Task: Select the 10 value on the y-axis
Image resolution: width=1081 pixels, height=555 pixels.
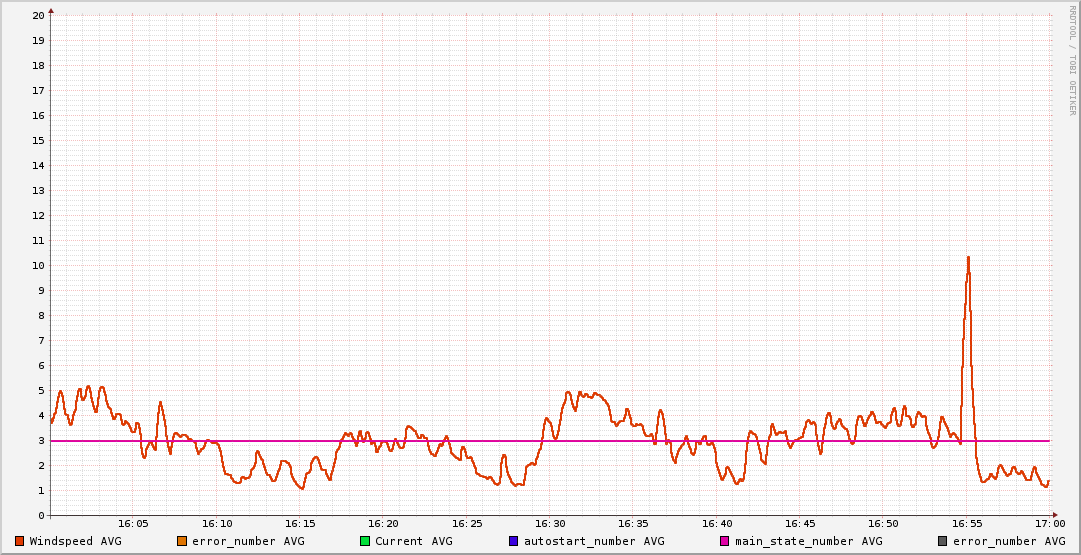Action: 38,265
